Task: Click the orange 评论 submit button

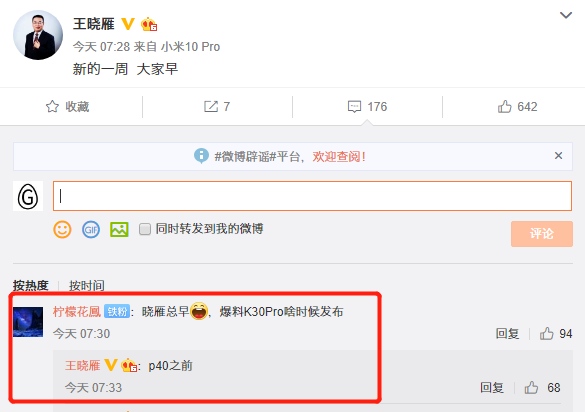Action: [542, 234]
